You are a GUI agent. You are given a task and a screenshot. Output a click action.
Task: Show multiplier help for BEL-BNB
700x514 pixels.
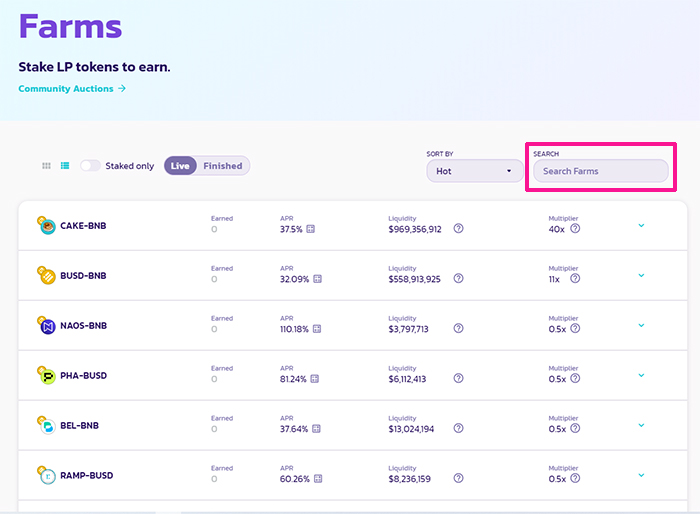click(x=575, y=429)
